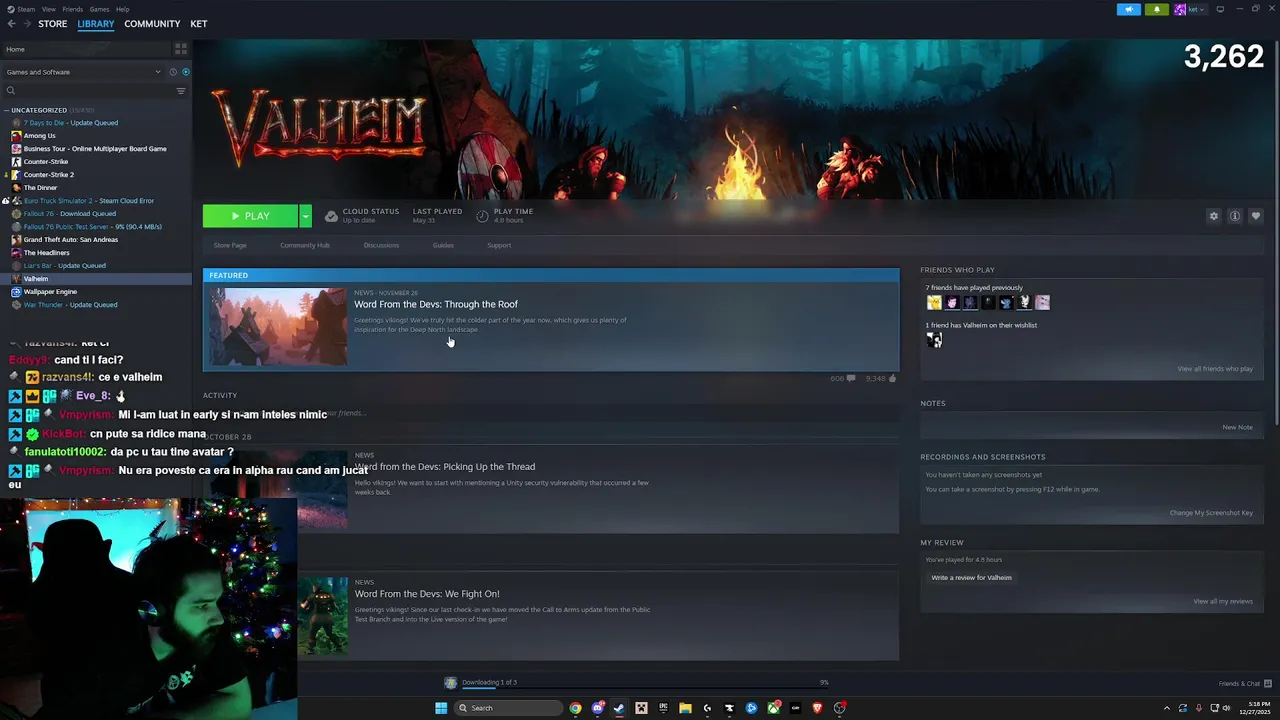Open KET profile tab
The image size is (1280, 720).
(x=199, y=24)
